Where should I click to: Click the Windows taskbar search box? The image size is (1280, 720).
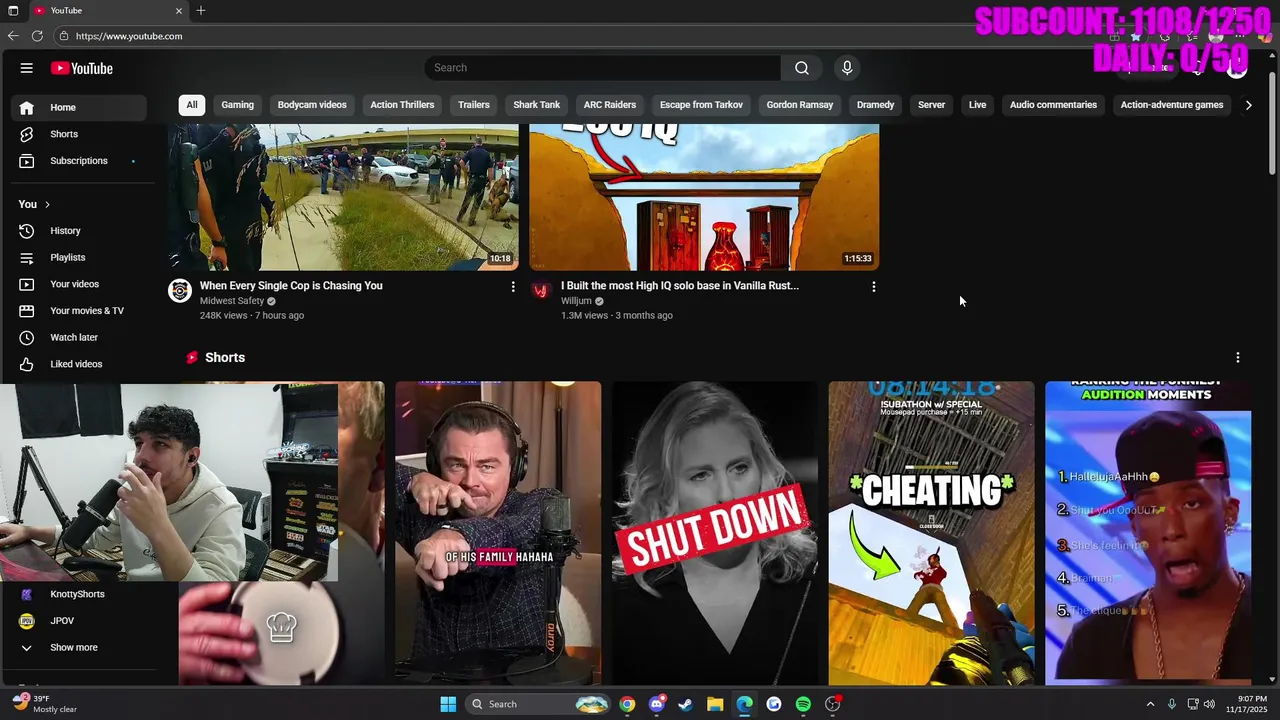(x=536, y=704)
